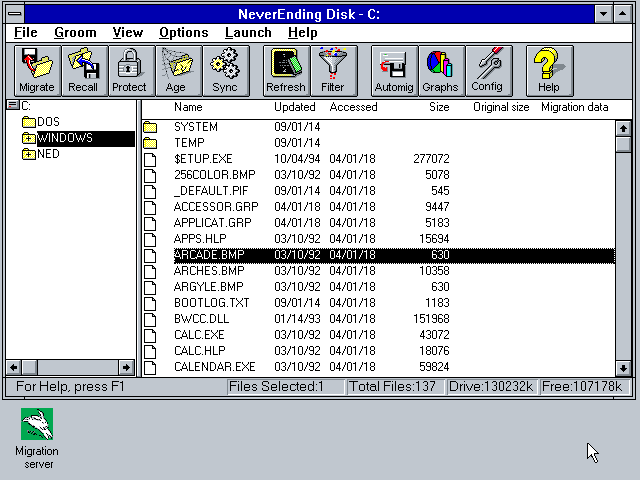Click the tree pane horizontal scroll thumb
Viewport: 640px width, 480px height.
(29, 367)
